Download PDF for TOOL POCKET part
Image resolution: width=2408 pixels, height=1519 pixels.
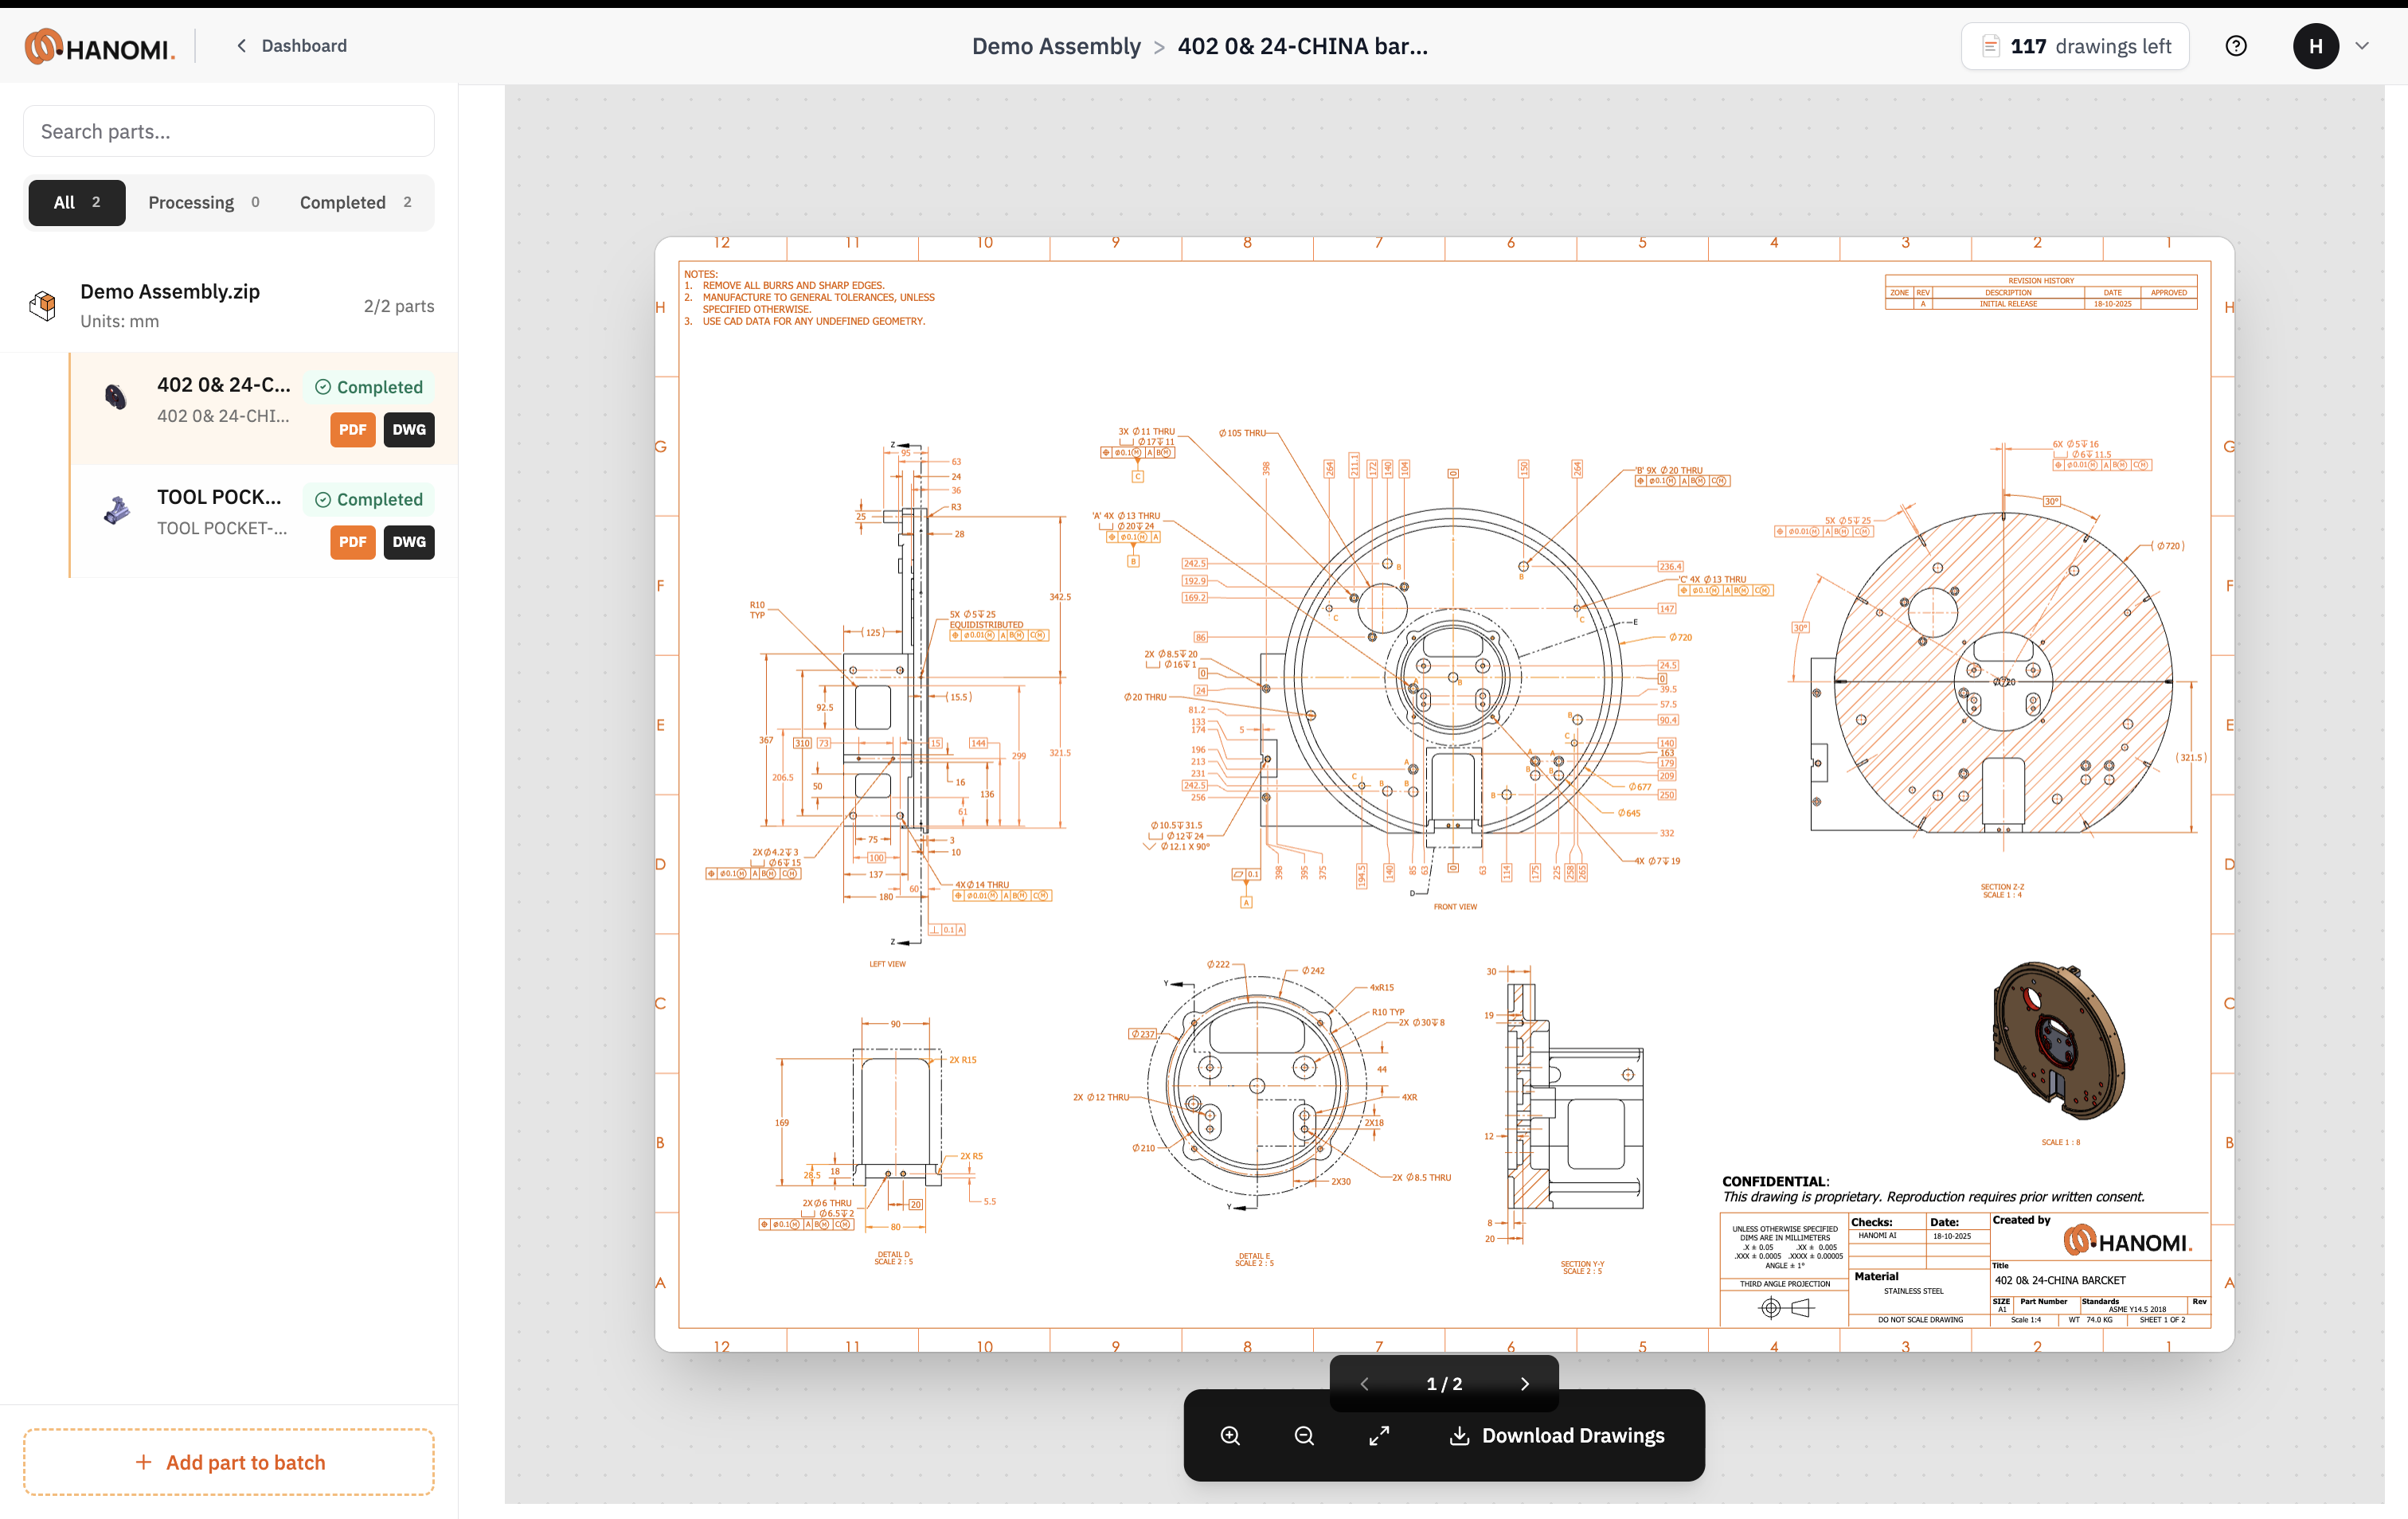click(352, 542)
